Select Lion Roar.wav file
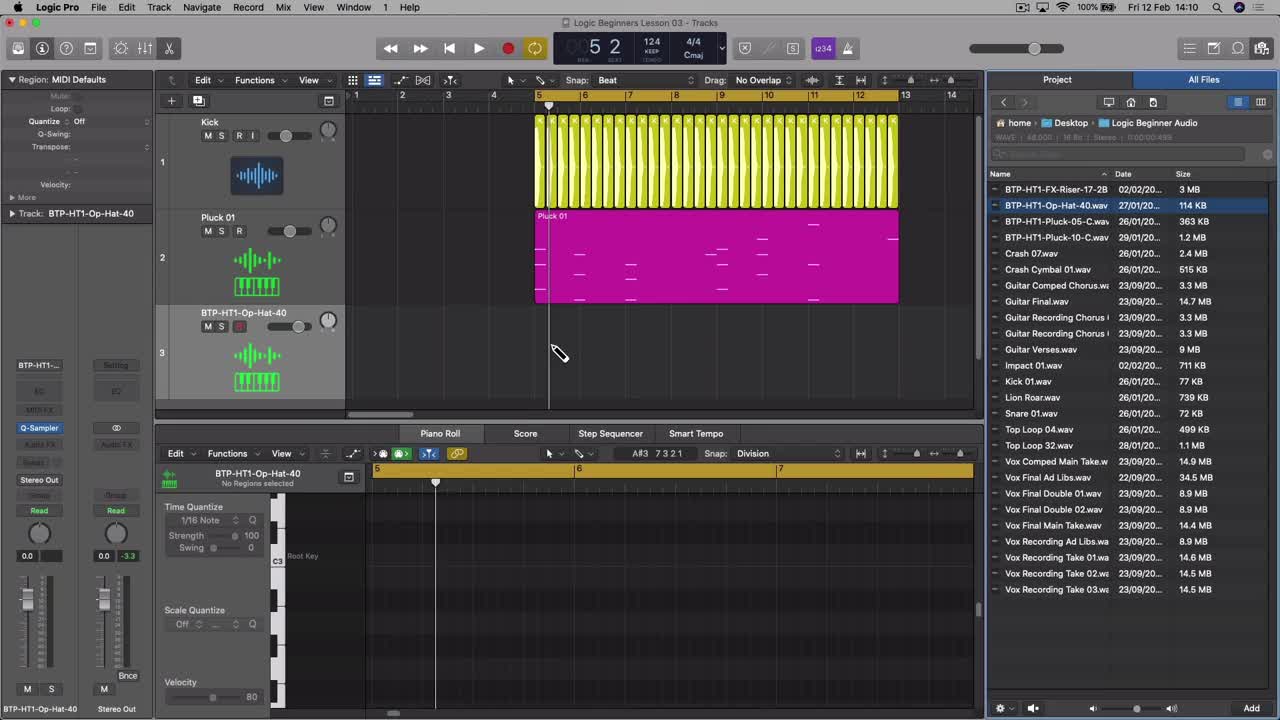The width and height of the screenshot is (1280, 720). (1032, 397)
